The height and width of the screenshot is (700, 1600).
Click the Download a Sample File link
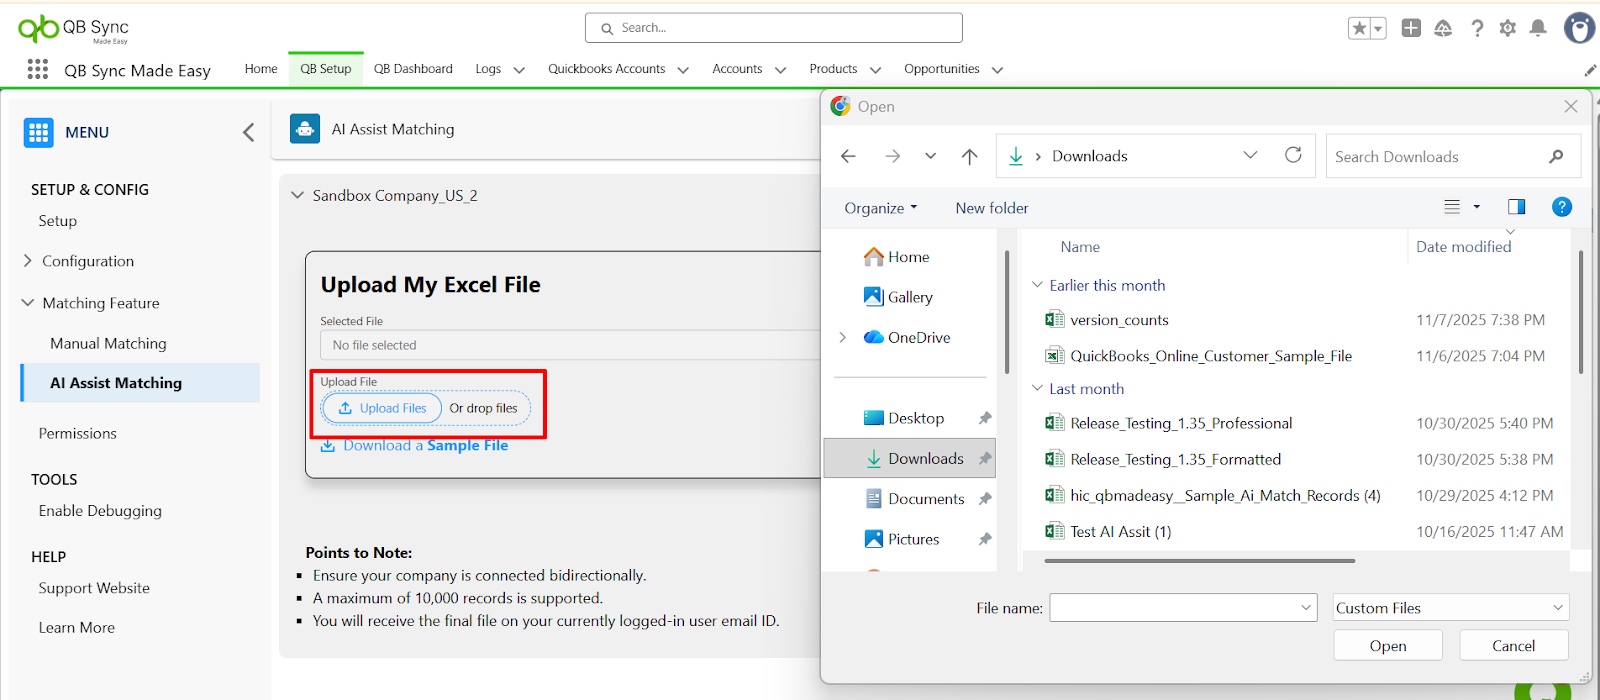pyautogui.click(x=425, y=446)
